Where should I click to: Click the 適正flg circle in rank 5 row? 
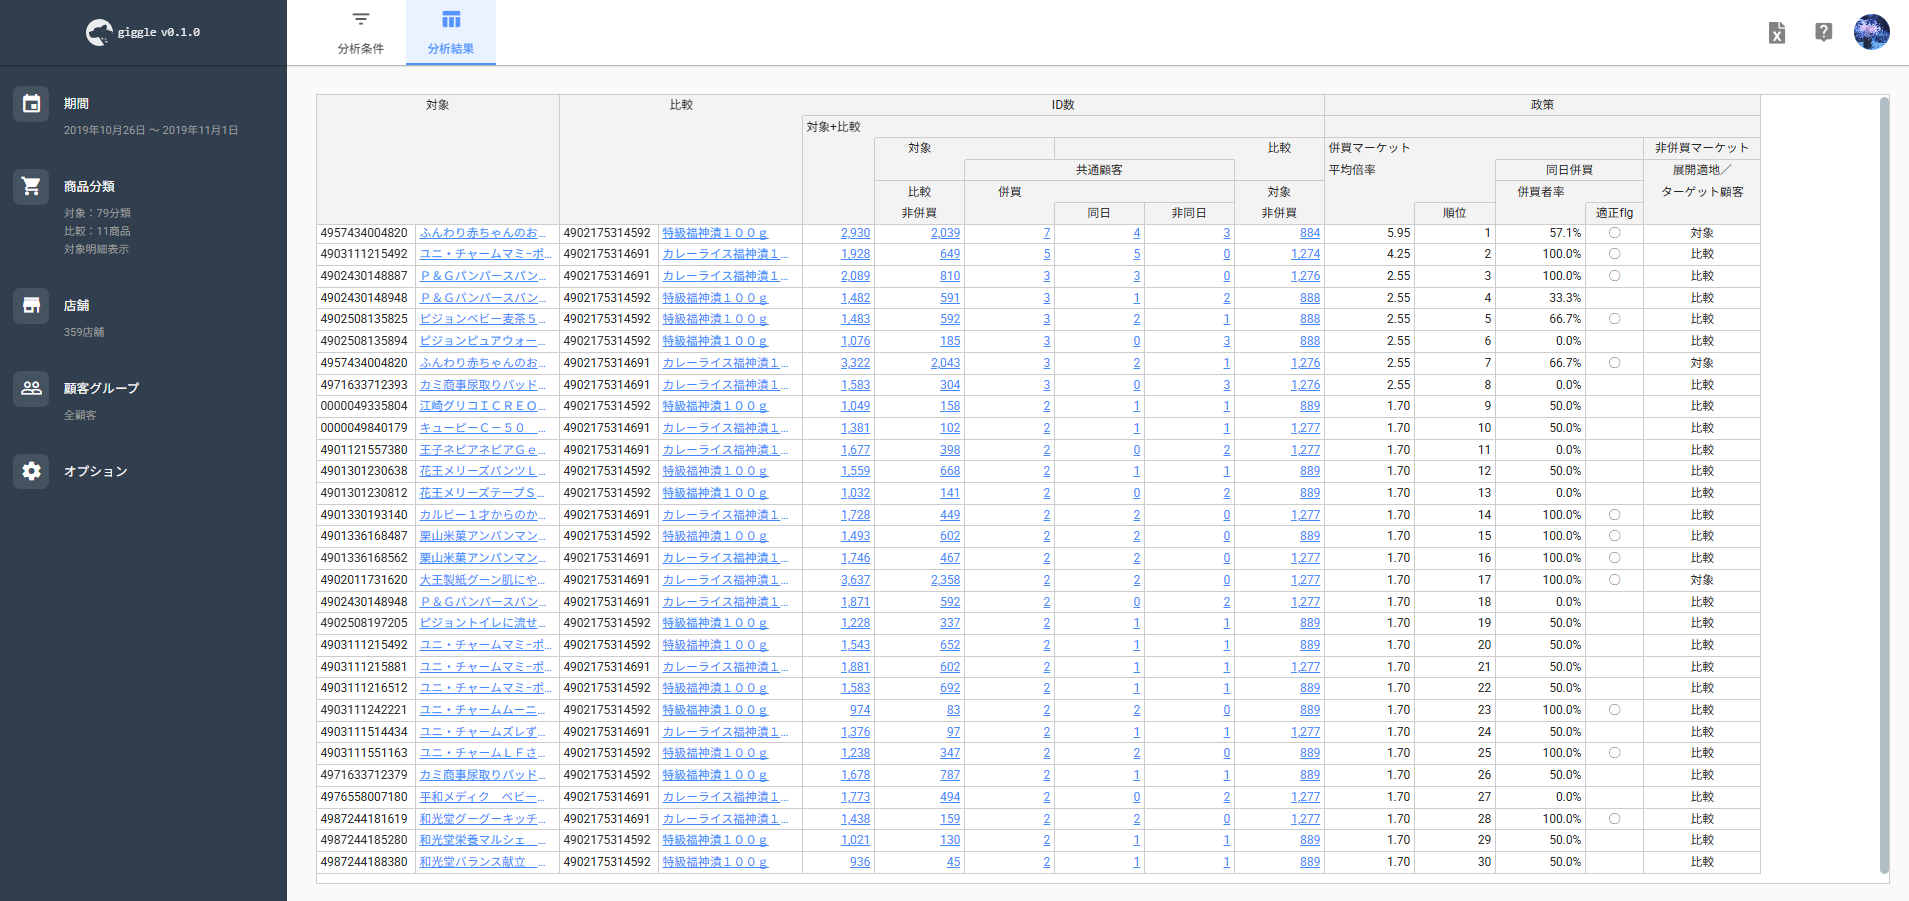pos(1614,319)
